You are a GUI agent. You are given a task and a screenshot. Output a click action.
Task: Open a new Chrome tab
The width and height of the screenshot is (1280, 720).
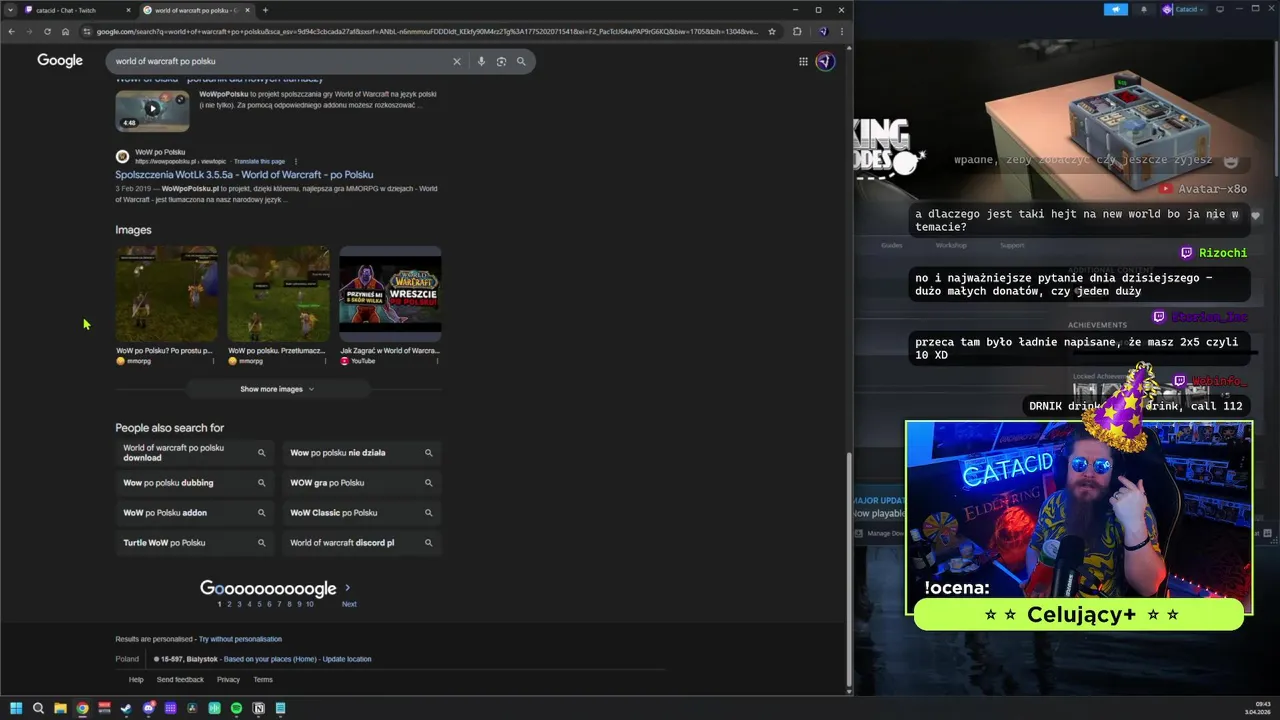[x=265, y=10]
